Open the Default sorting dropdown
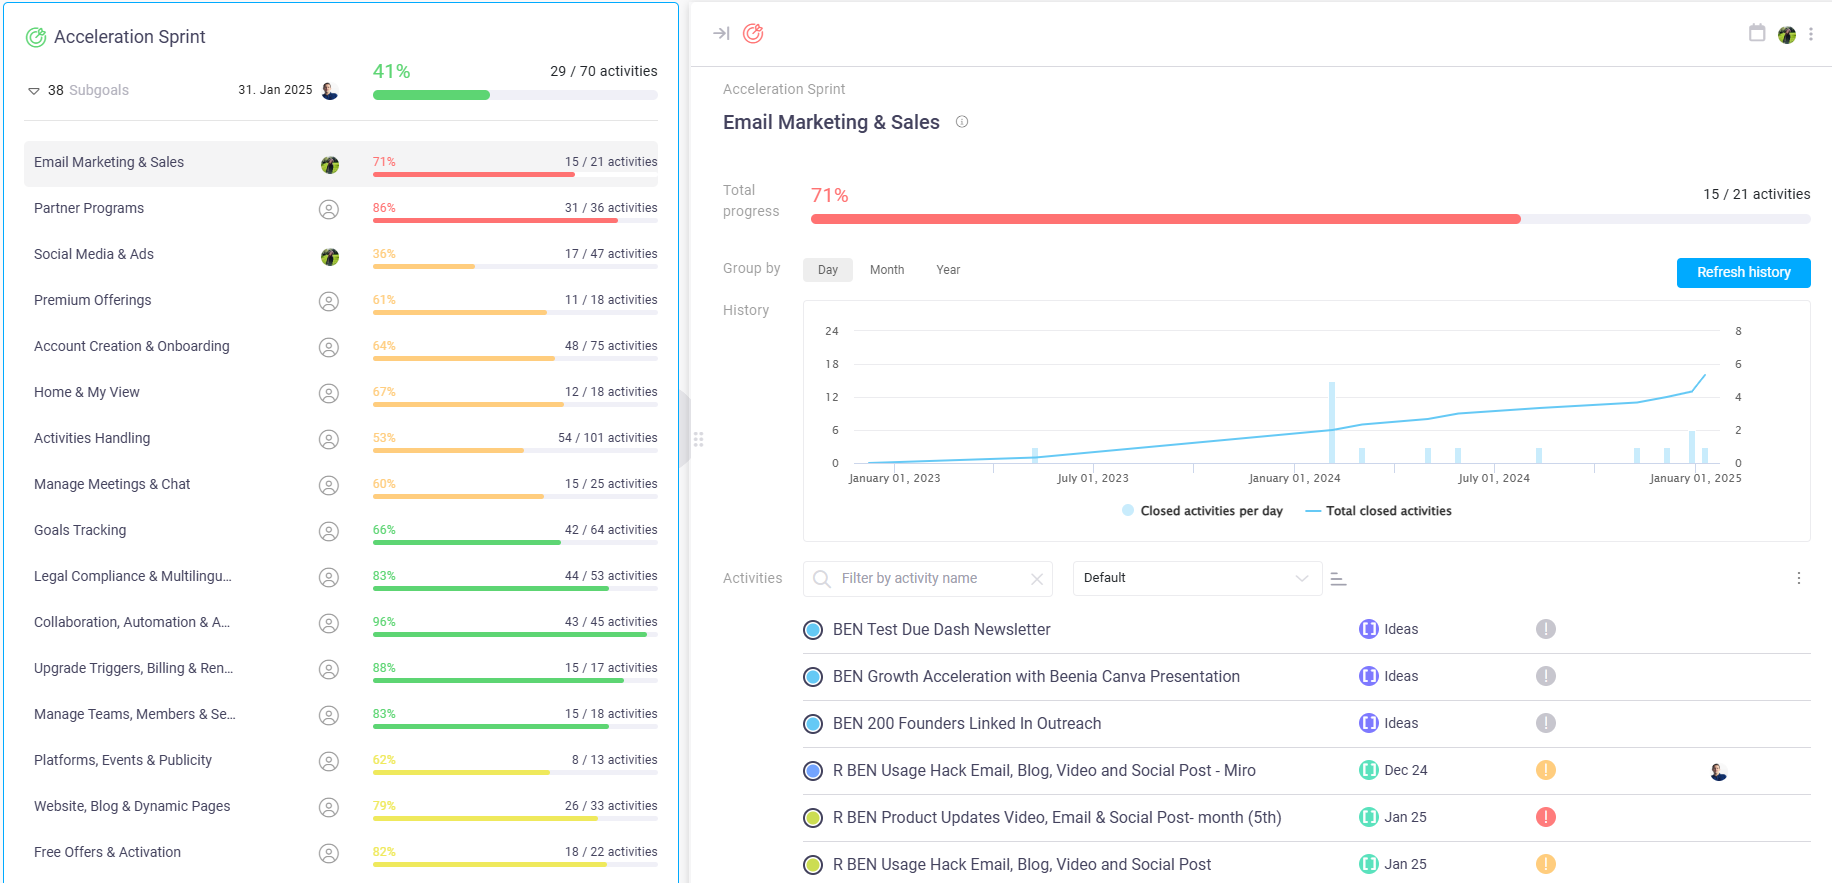 coord(1196,578)
